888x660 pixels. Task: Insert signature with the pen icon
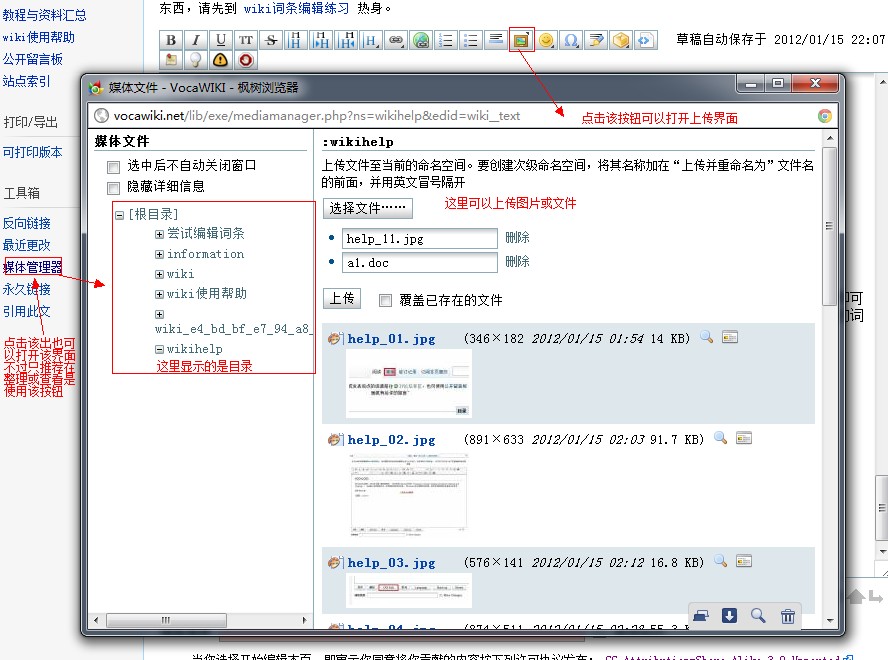(x=596, y=40)
